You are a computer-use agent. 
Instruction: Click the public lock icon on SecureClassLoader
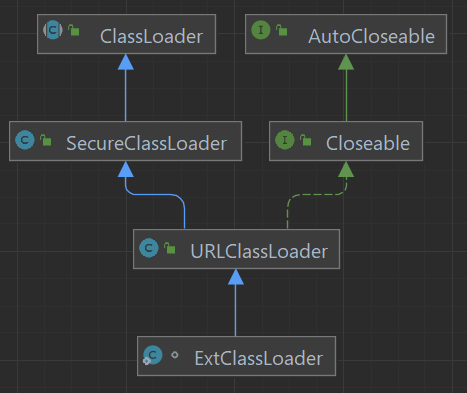[46, 140]
